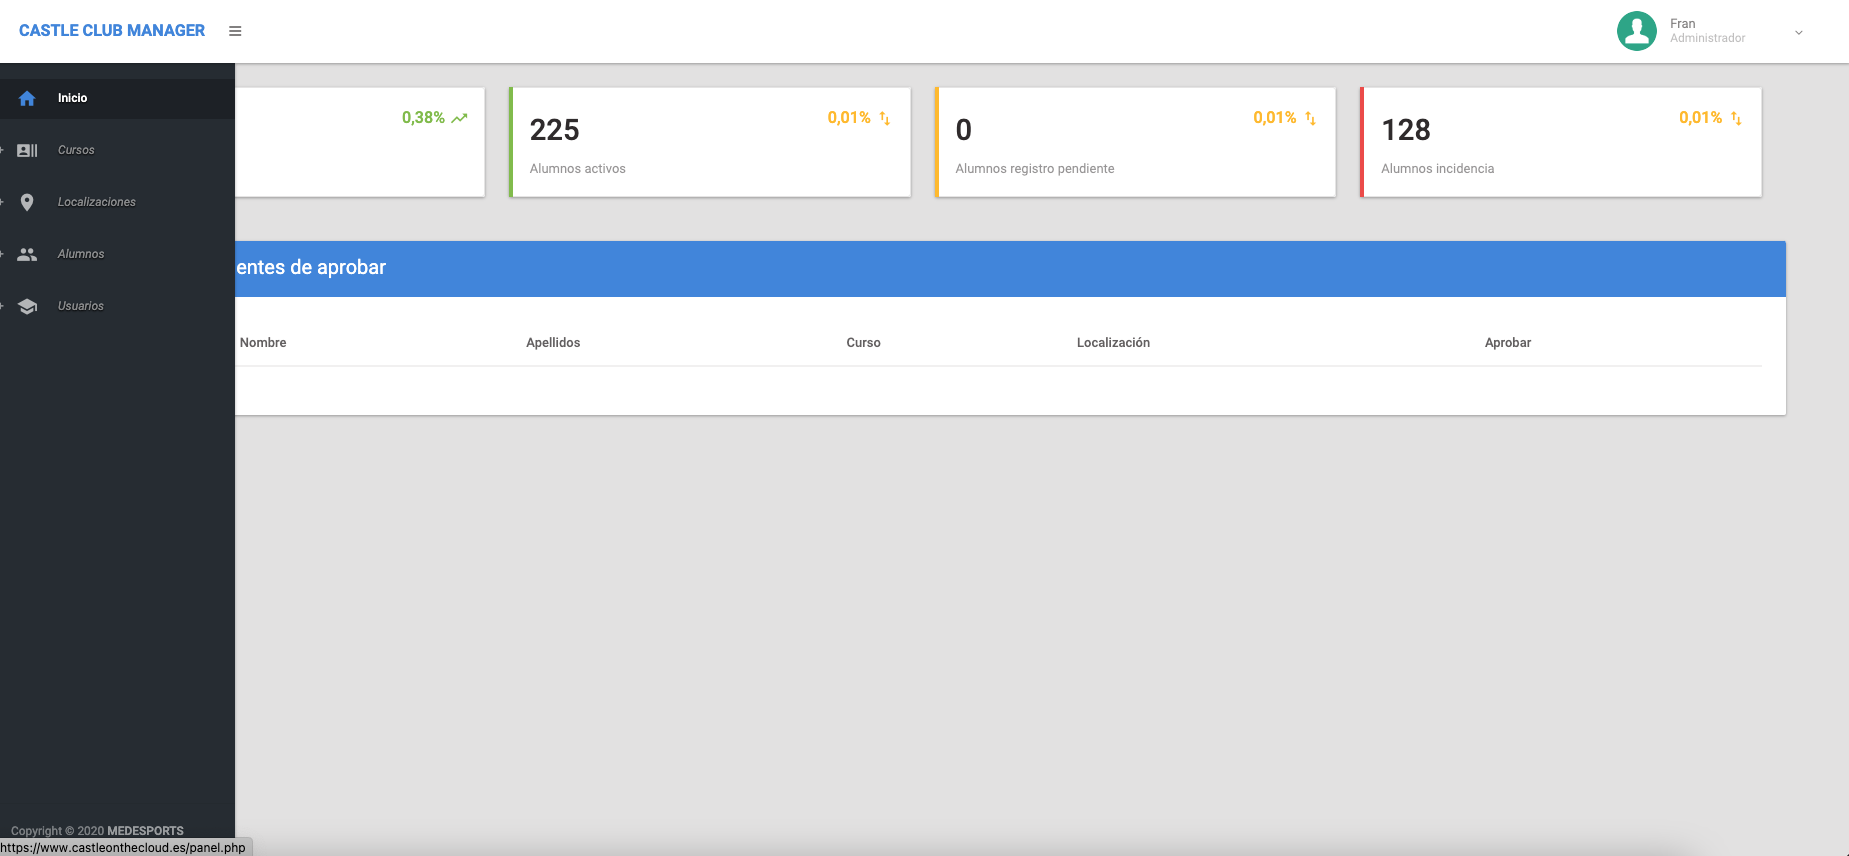Click the Alumnos people icon
Screen dimensions: 1849x856
[x=27, y=254]
